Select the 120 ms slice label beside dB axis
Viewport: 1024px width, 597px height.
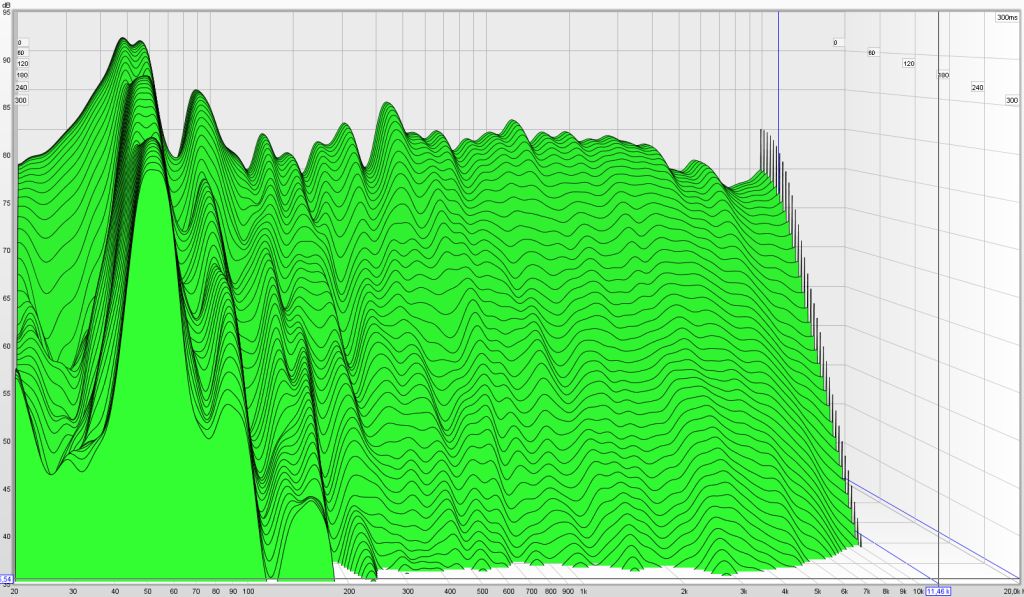[x=22, y=64]
